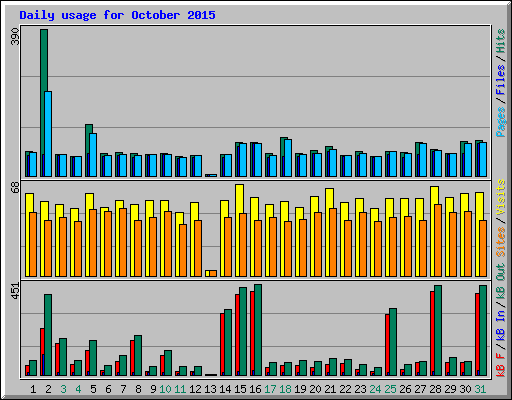Screen dimensions: 512x400
Task: Click the 68 axis value
Action: click(15, 187)
